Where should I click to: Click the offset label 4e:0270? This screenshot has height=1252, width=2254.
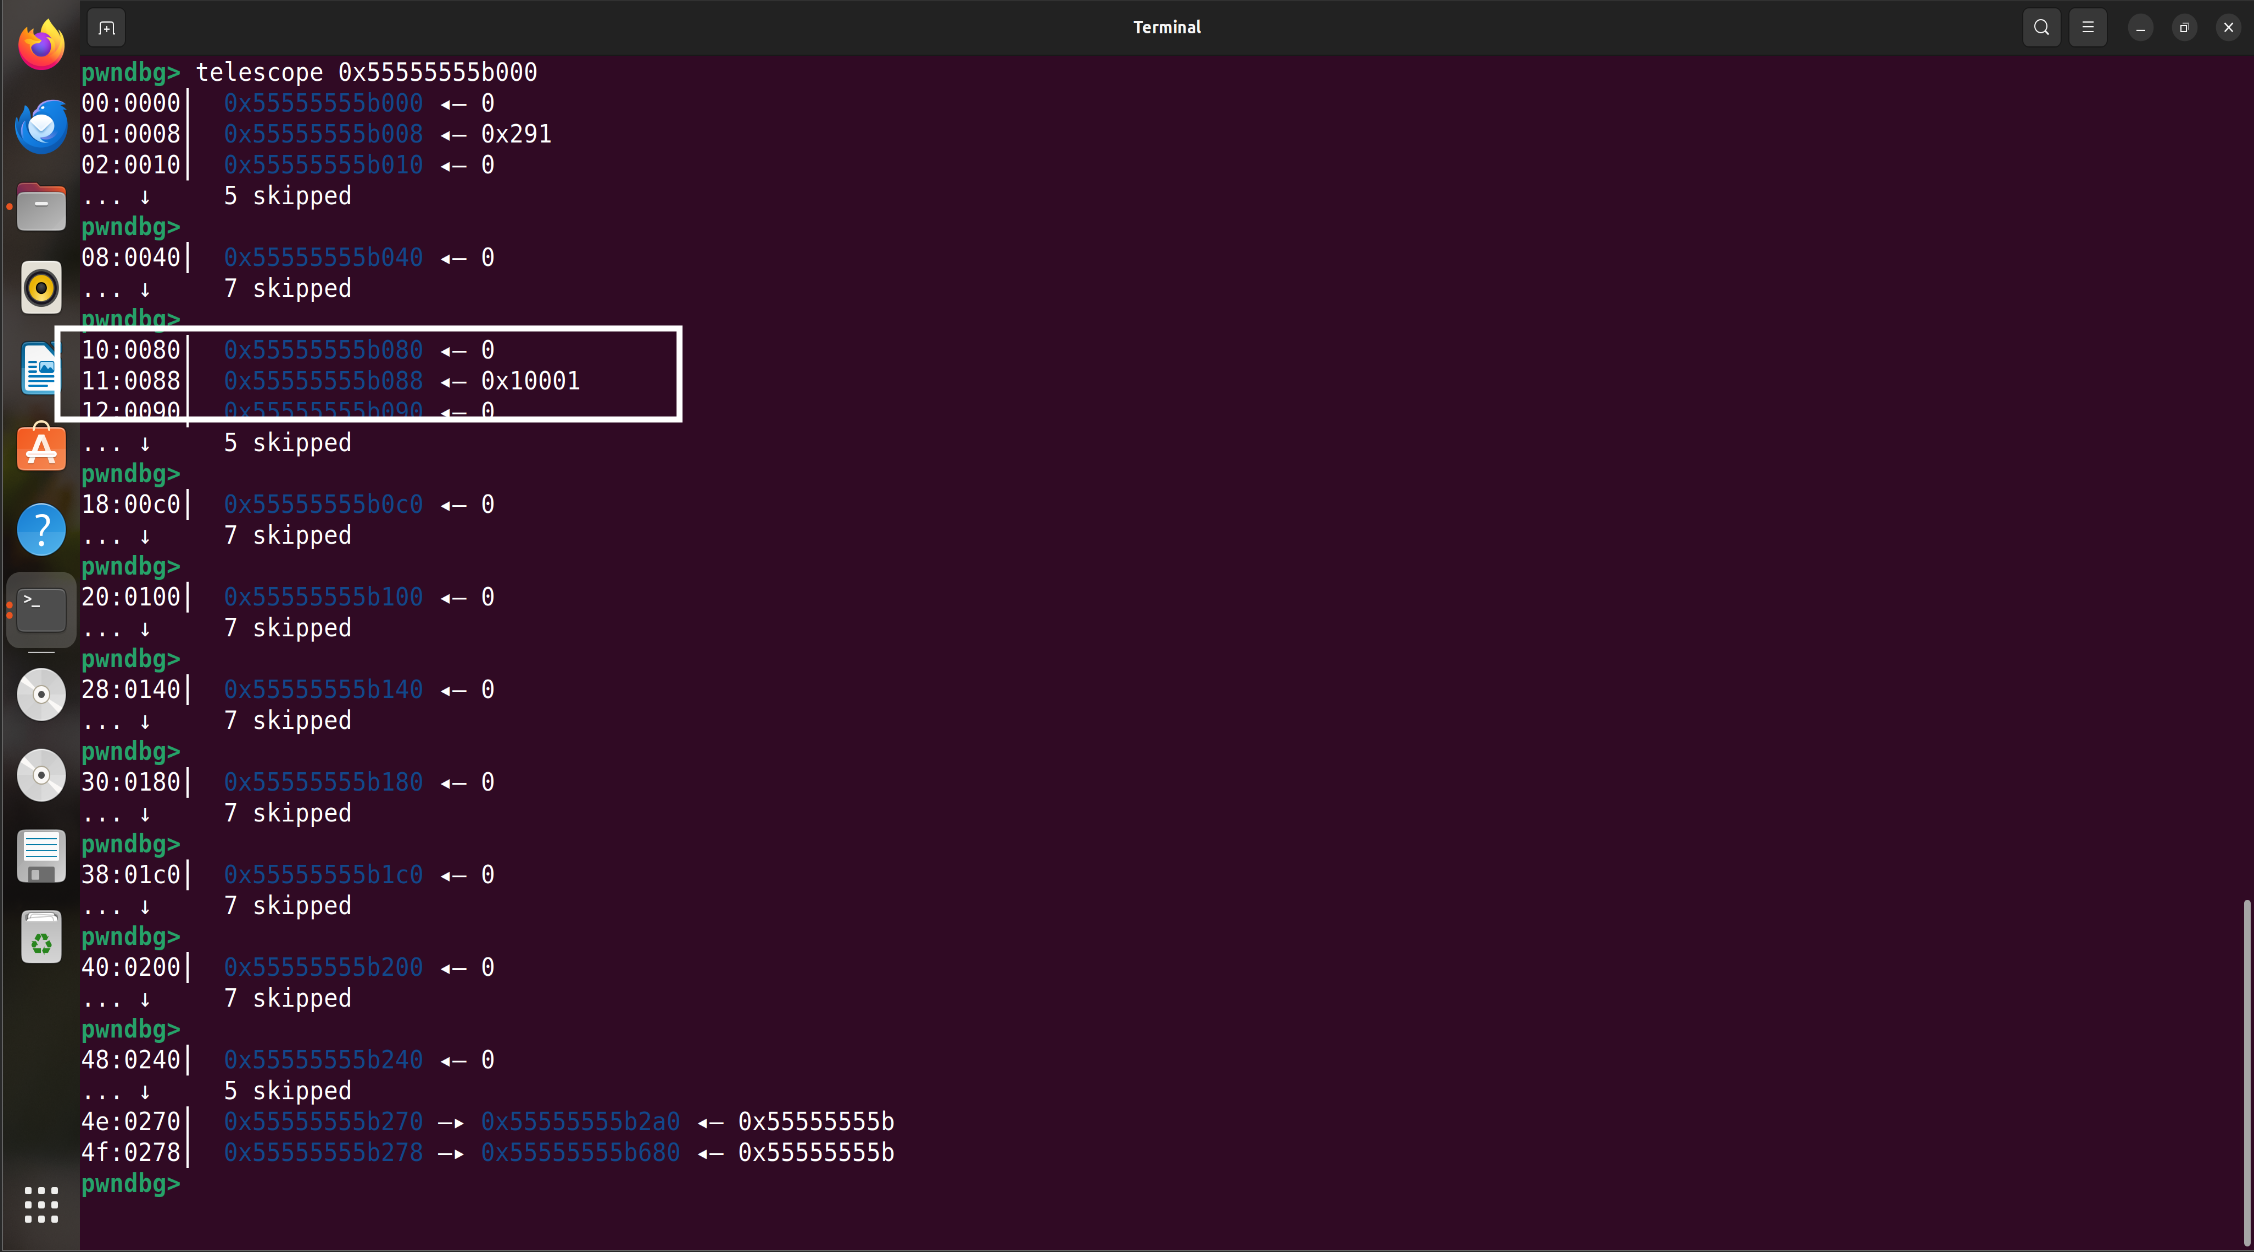[x=131, y=1122]
